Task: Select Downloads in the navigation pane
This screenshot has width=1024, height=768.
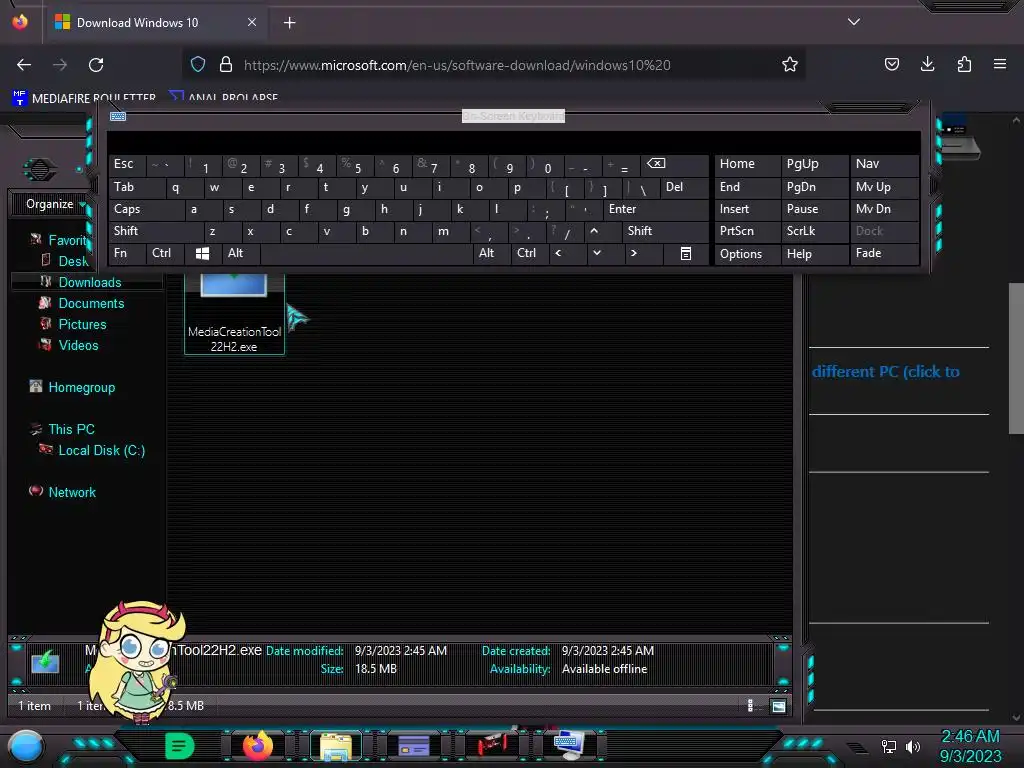Action: pos(90,282)
